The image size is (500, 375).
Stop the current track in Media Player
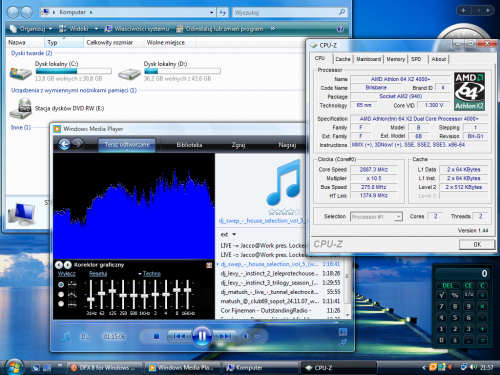click(x=156, y=336)
